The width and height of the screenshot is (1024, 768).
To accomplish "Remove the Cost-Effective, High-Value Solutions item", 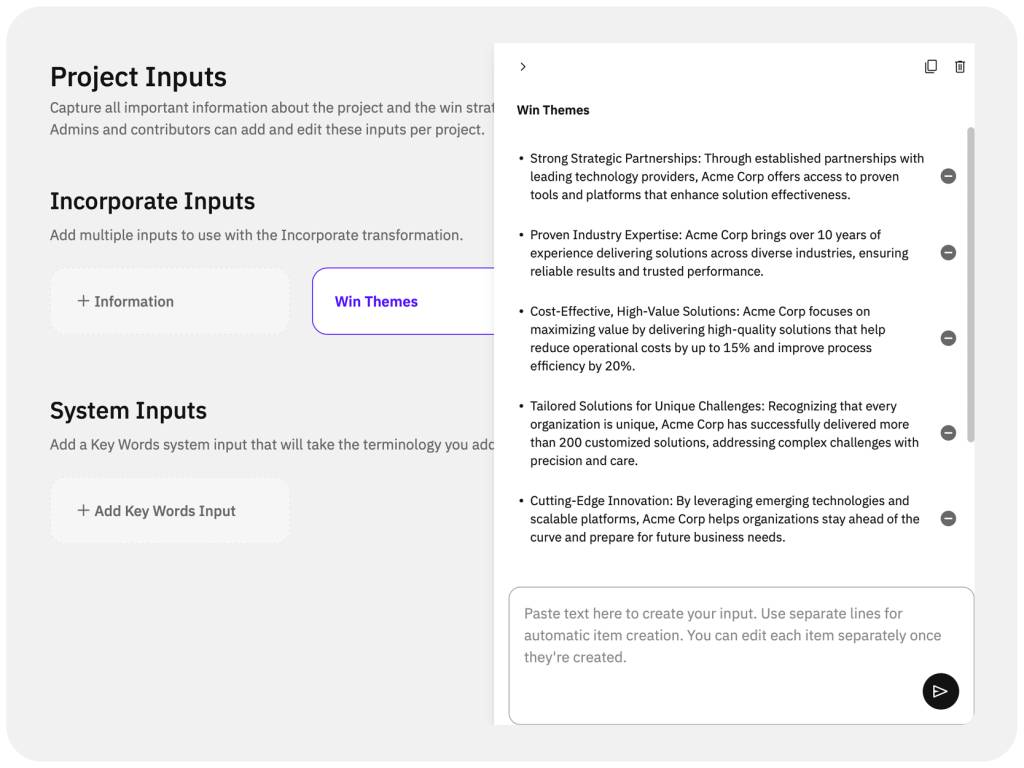I will point(948,338).
